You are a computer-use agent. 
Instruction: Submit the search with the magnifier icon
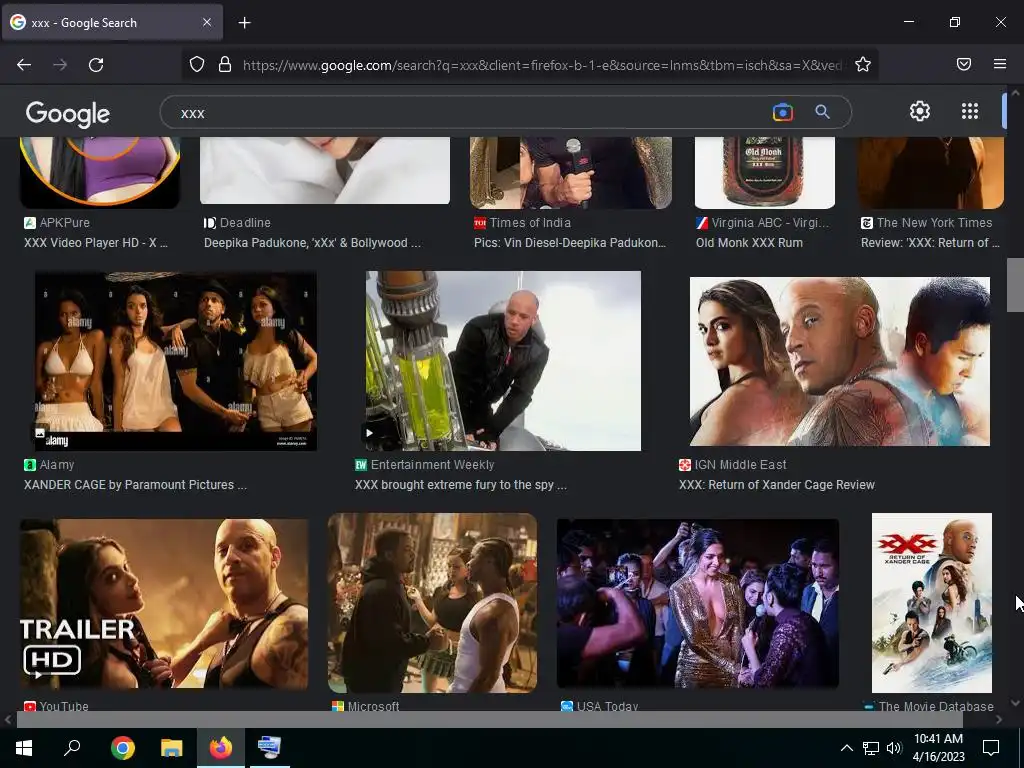click(822, 112)
